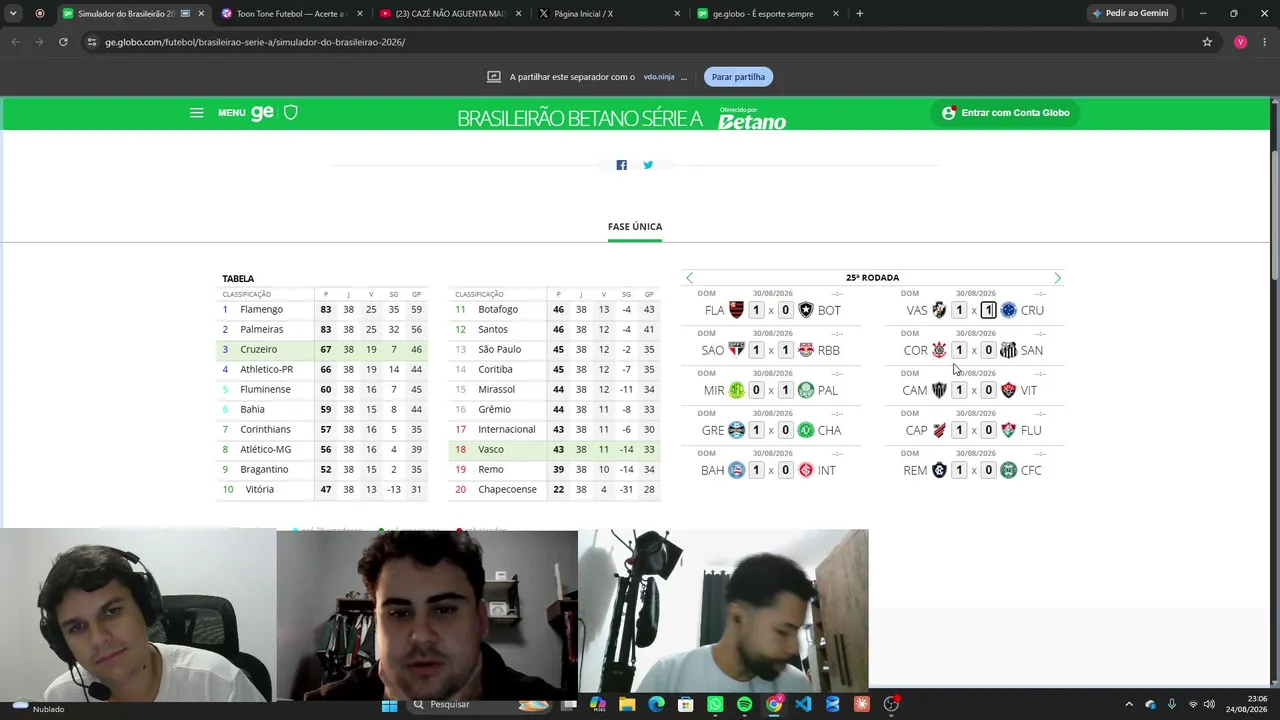Click the Fluminense crest in CAP x FLU
This screenshot has height=720, width=1280.
1009,430
